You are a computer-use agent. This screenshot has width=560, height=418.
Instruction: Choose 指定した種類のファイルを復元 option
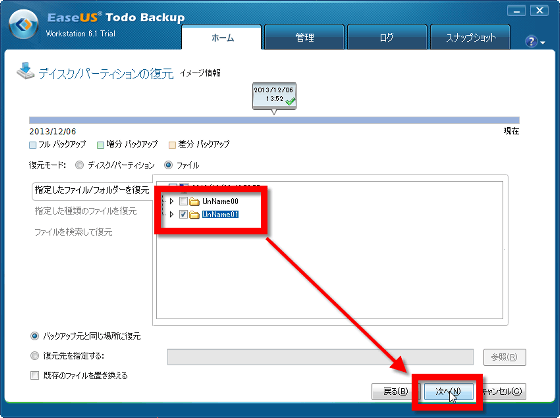pyautogui.click(x=86, y=211)
